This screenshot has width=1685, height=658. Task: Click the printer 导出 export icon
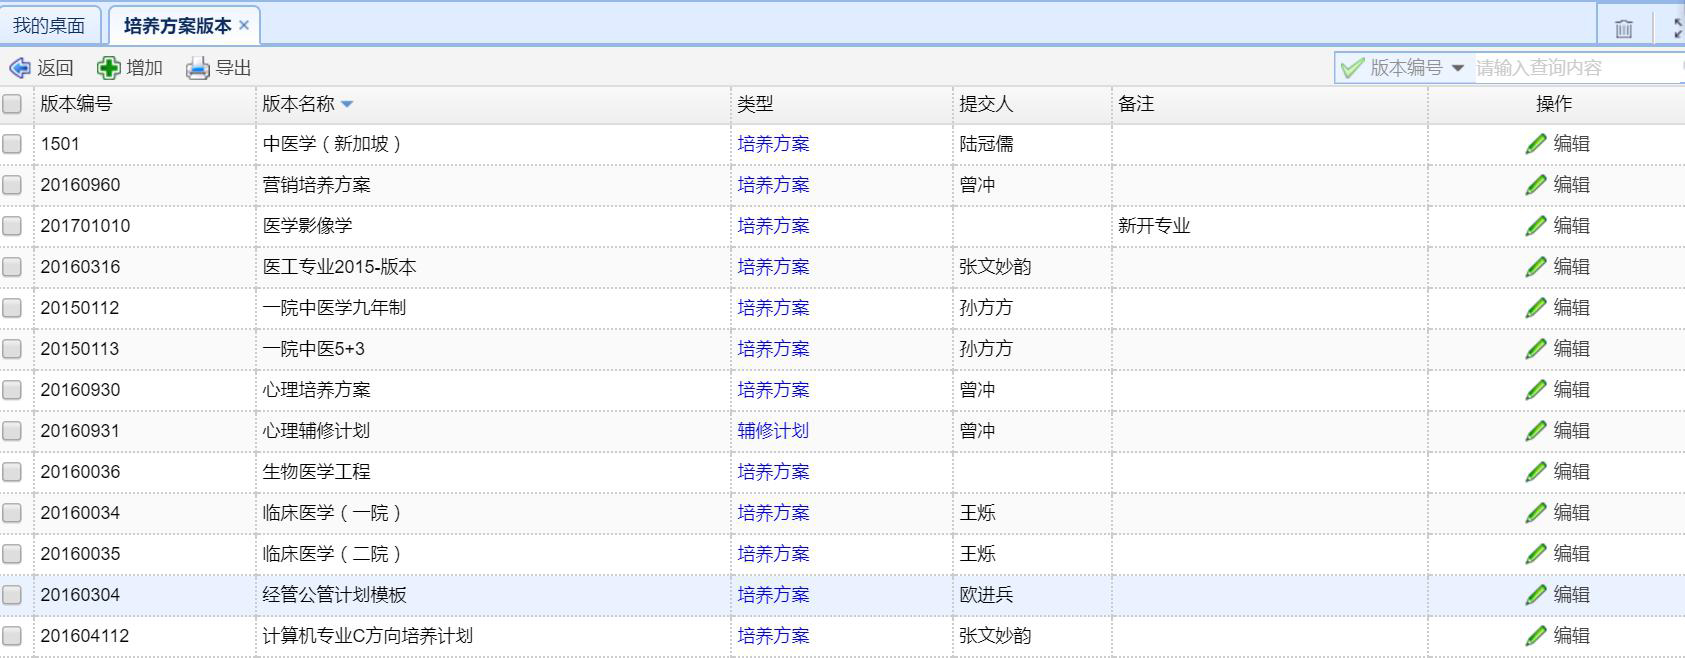(198, 68)
